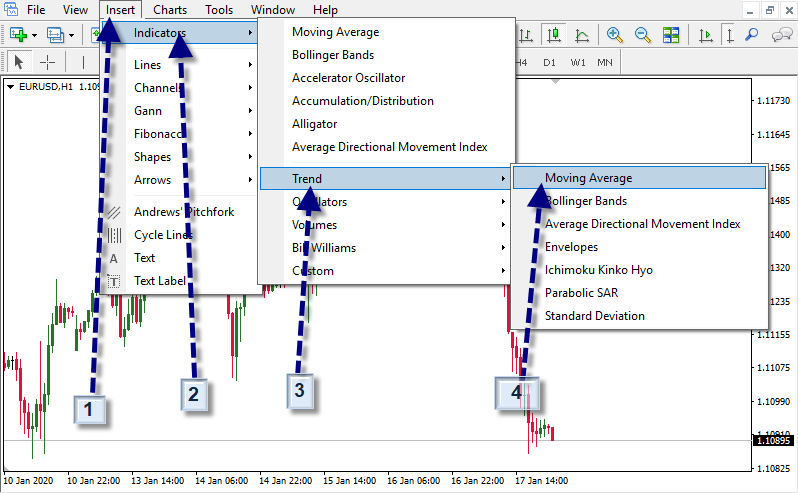798x493 pixels.
Task: Select Envelopes in Trend submenu
Action: tap(639, 246)
